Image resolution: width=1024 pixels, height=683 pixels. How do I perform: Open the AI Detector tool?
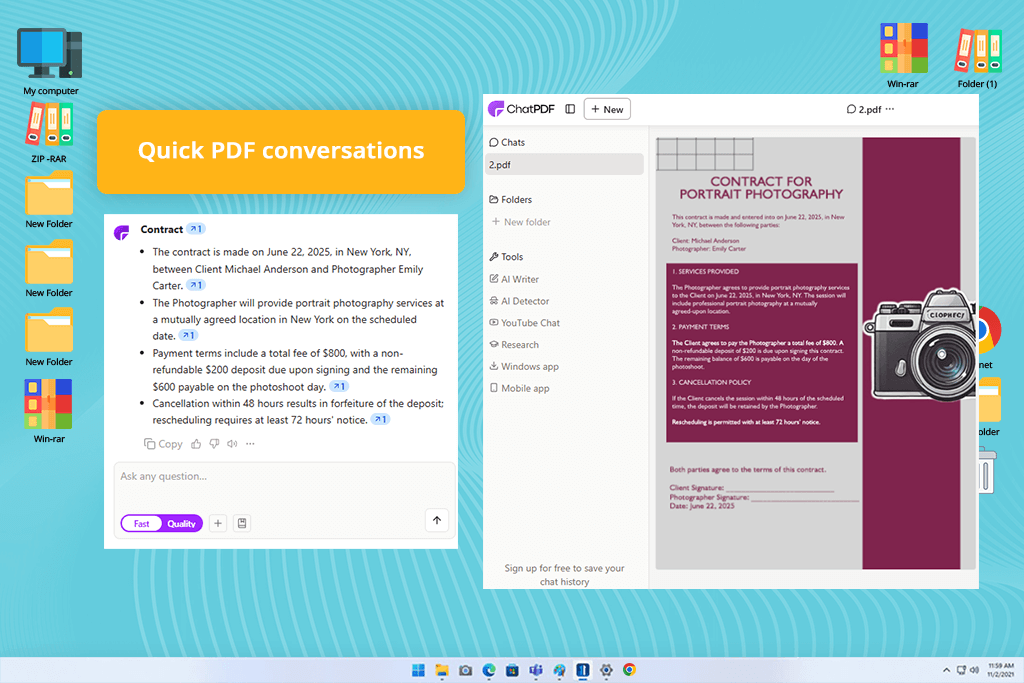(519, 301)
